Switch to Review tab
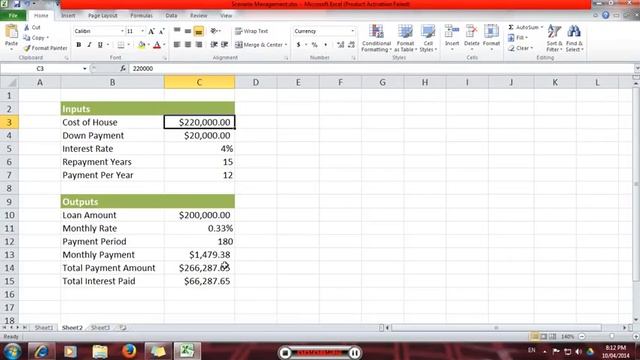640x360 pixels. tap(199, 16)
